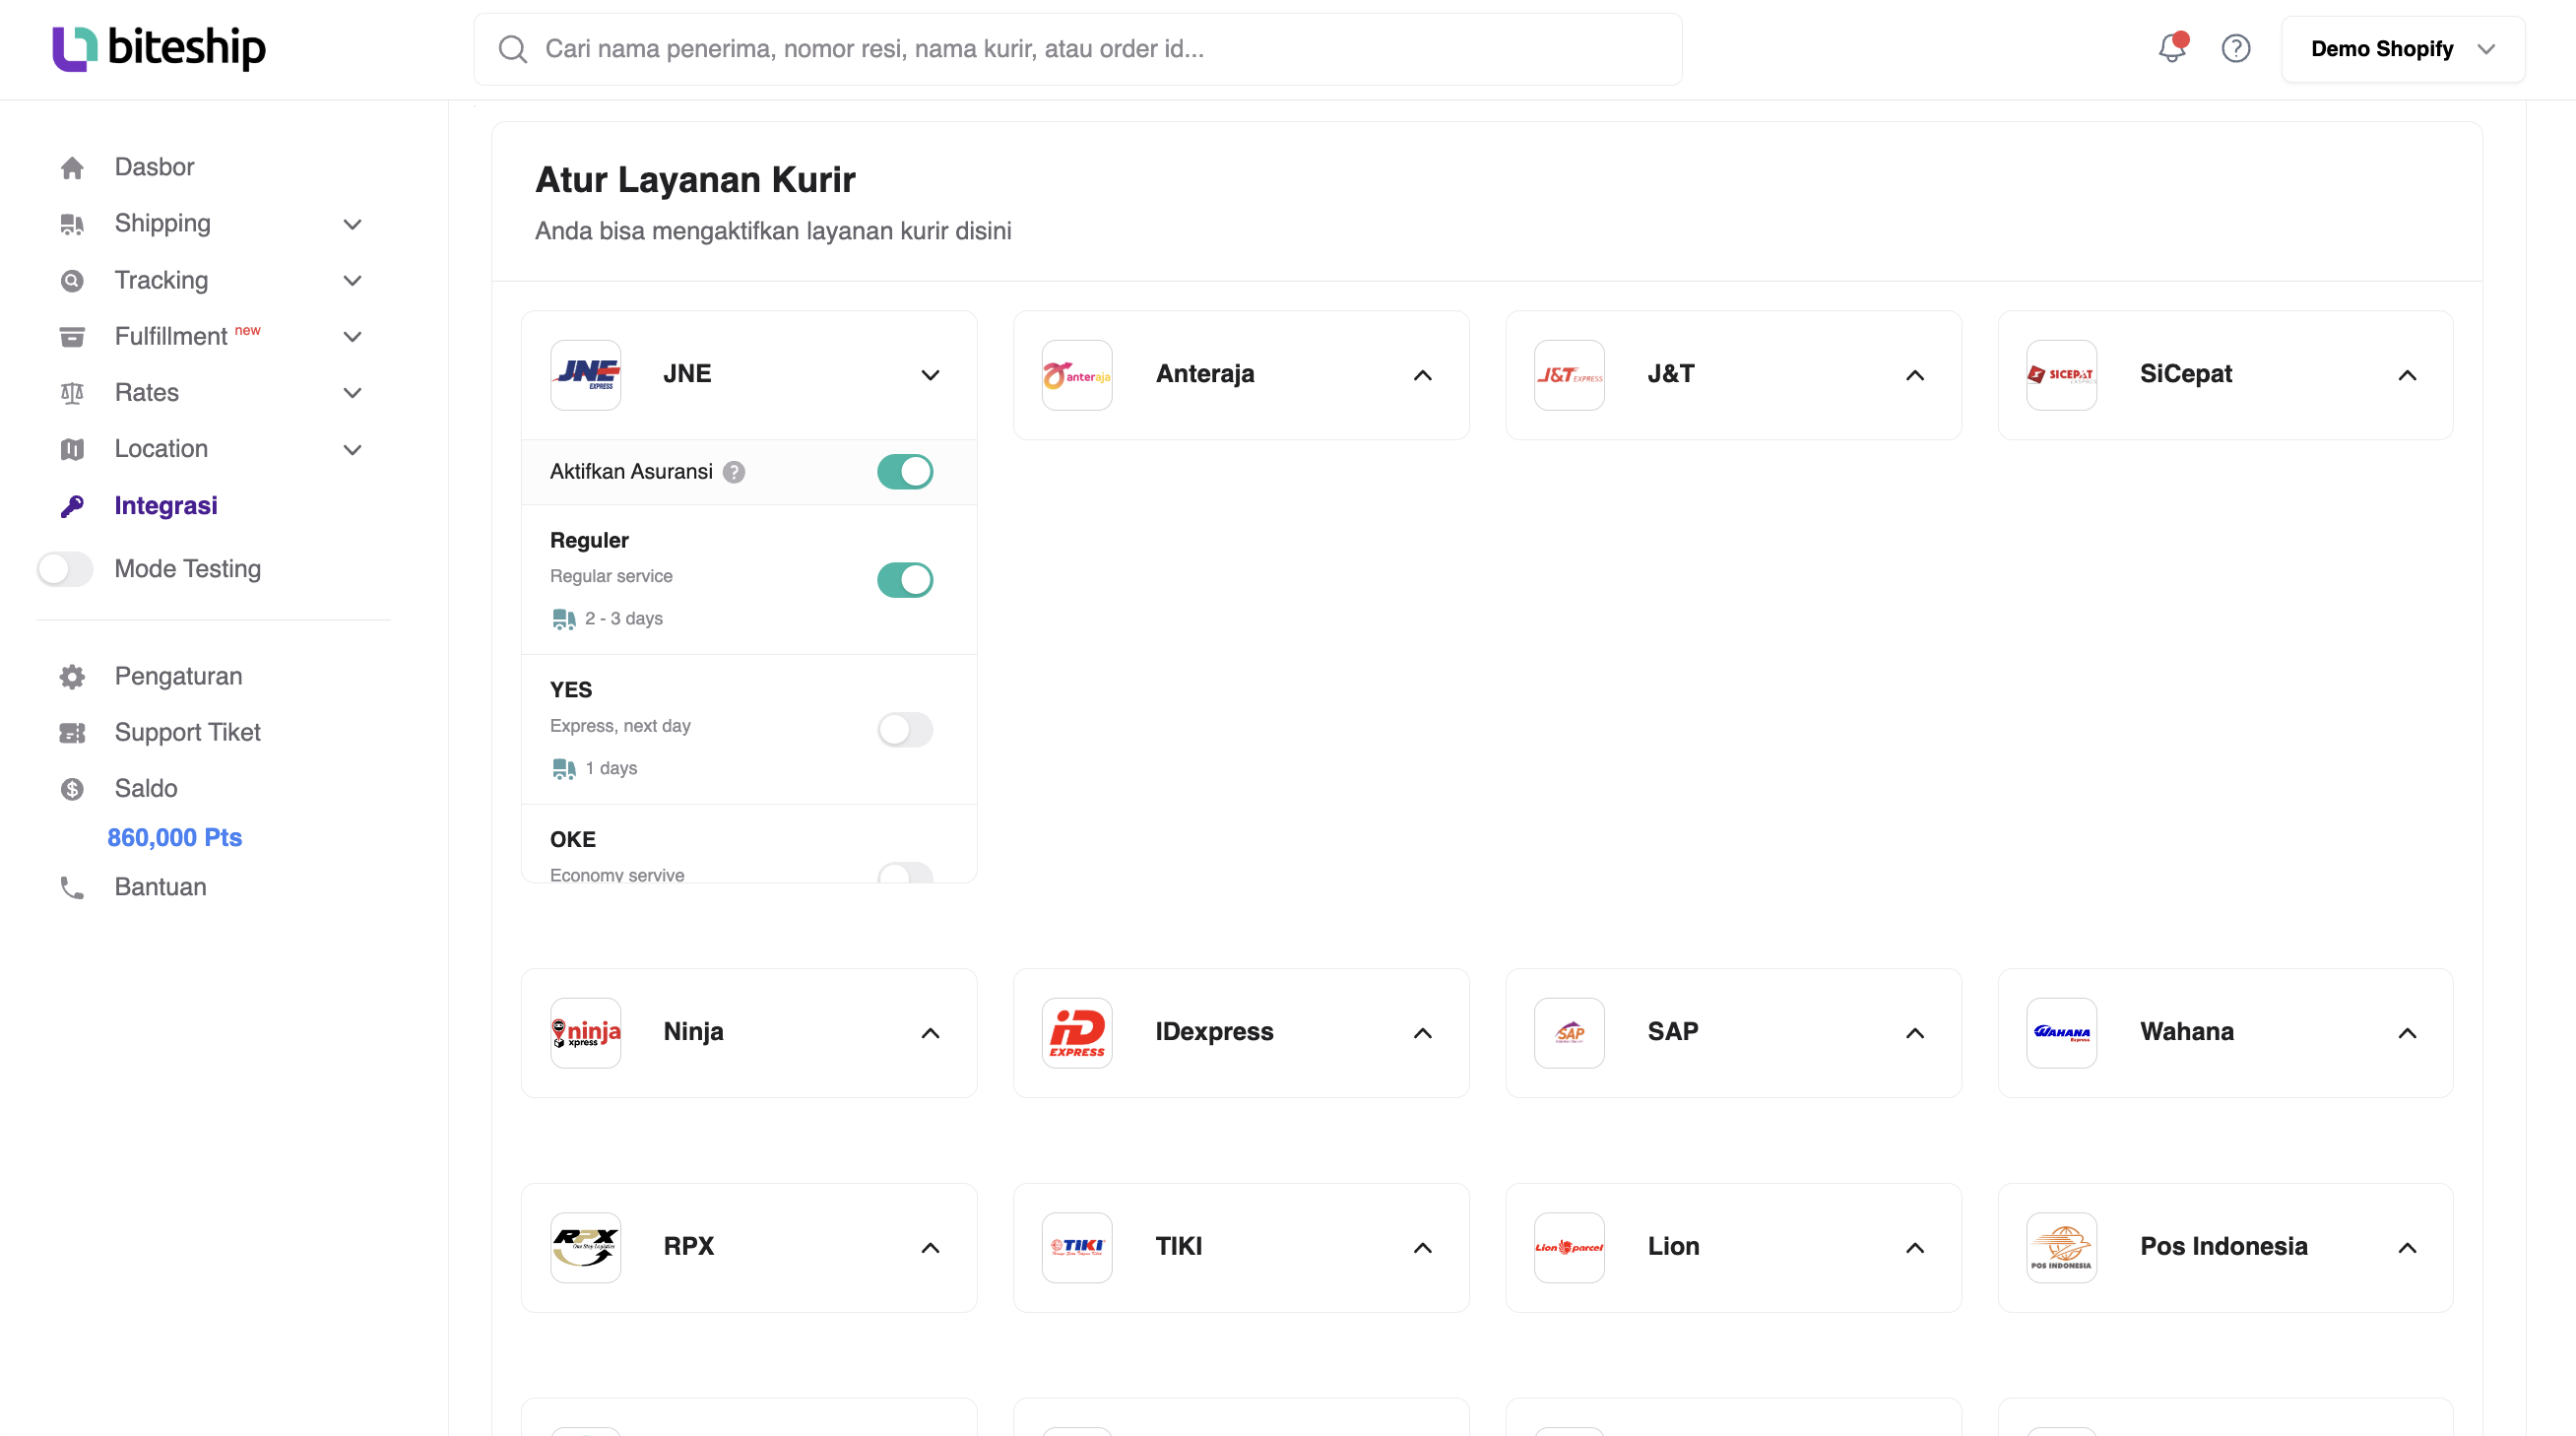The image size is (2576, 1436).
Task: Open the Bantuan menu item
Action: click(x=160, y=888)
